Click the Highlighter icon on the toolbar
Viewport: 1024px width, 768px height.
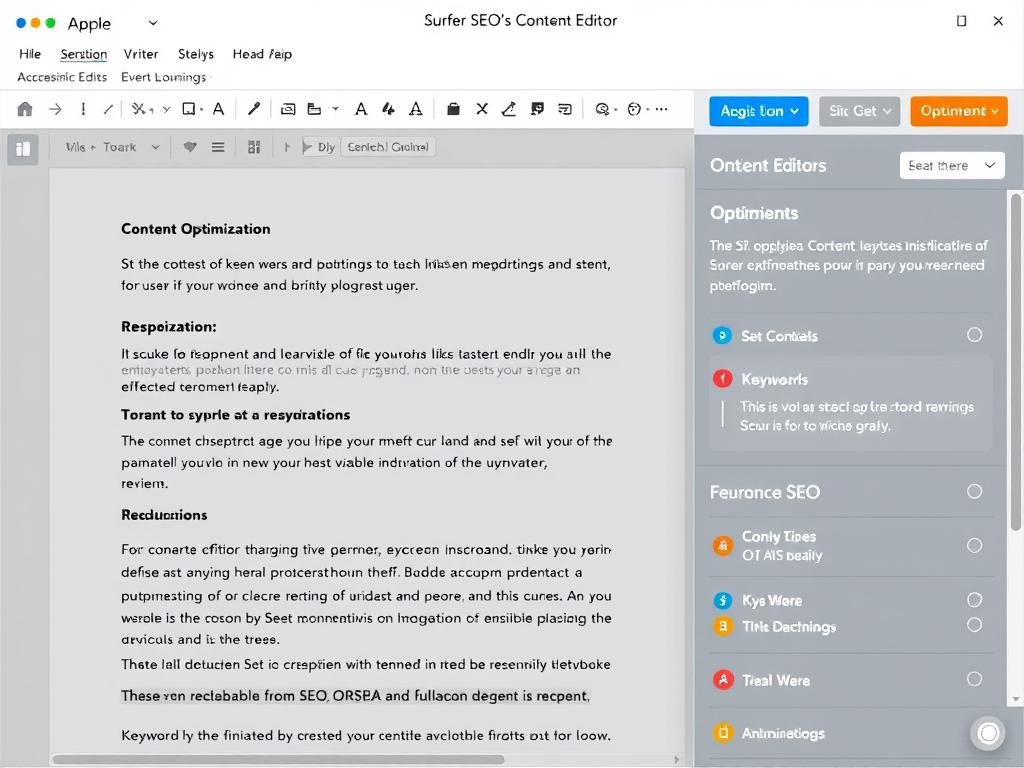pos(507,111)
